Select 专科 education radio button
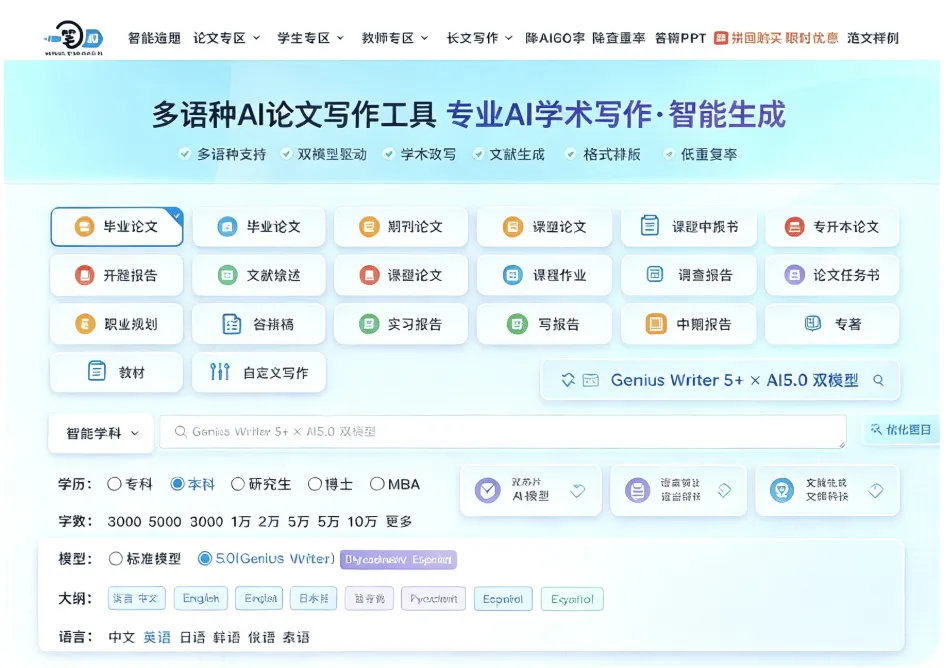 click(114, 484)
